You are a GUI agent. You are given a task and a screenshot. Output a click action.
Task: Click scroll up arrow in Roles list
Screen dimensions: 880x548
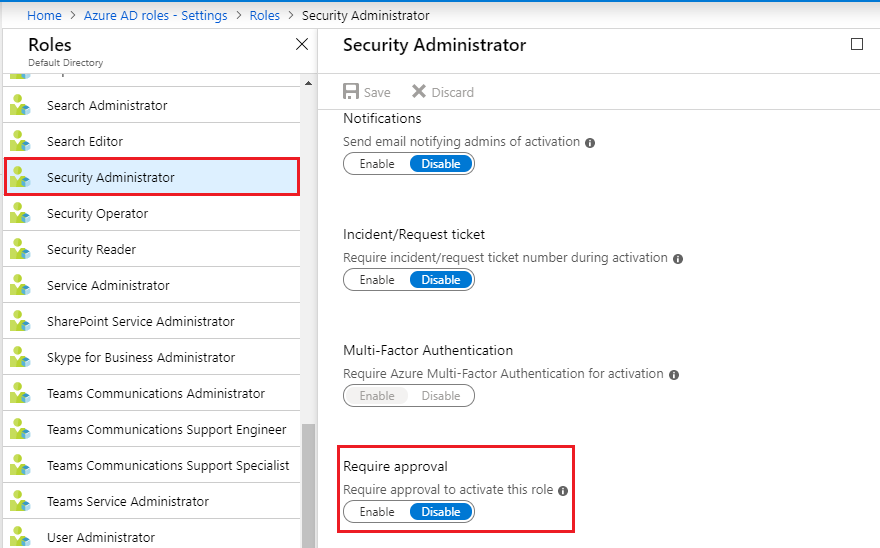pyautogui.click(x=308, y=83)
